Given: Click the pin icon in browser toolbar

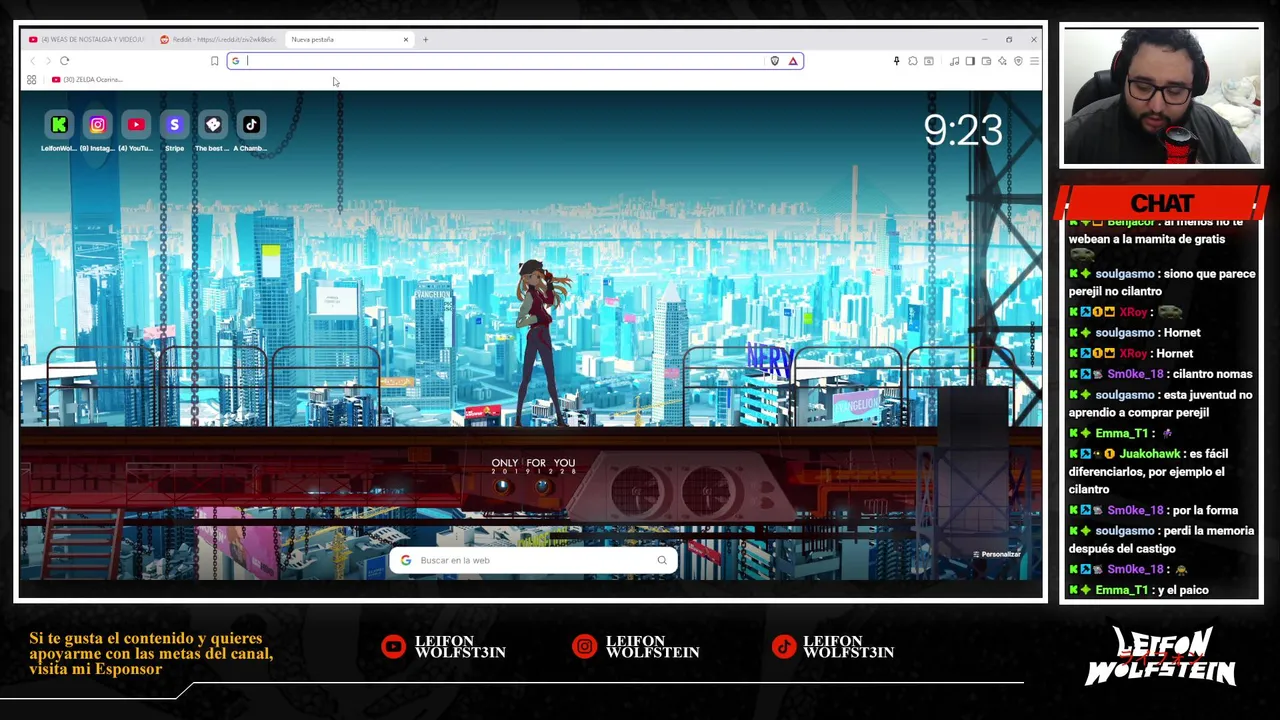Looking at the screenshot, I should click(896, 61).
